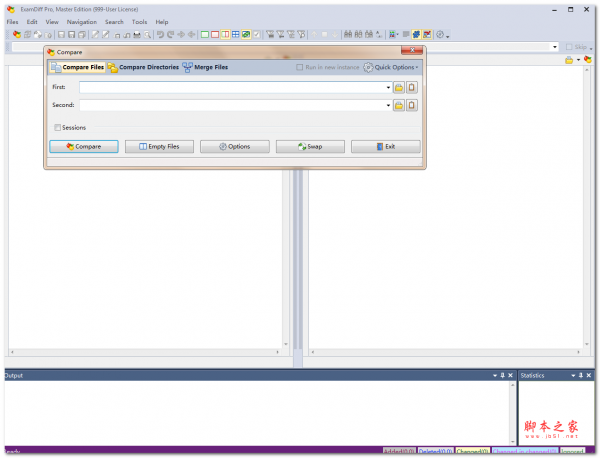This screenshot has width=600, height=458.
Task: Click the undo arrow icon in toolbar
Action: pyautogui.click(x=159, y=34)
